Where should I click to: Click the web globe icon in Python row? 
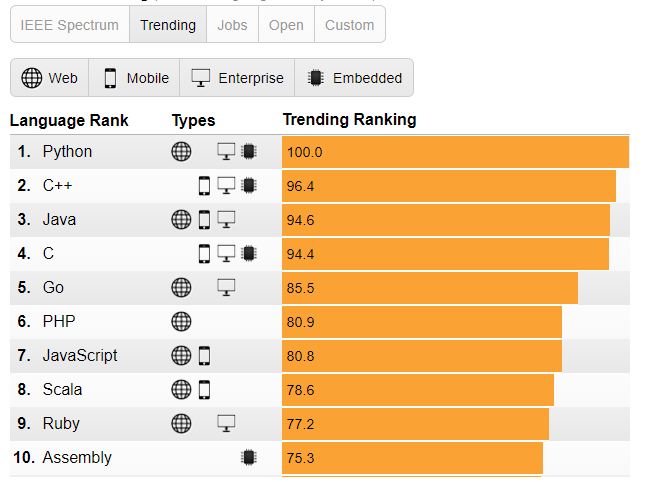coord(181,152)
